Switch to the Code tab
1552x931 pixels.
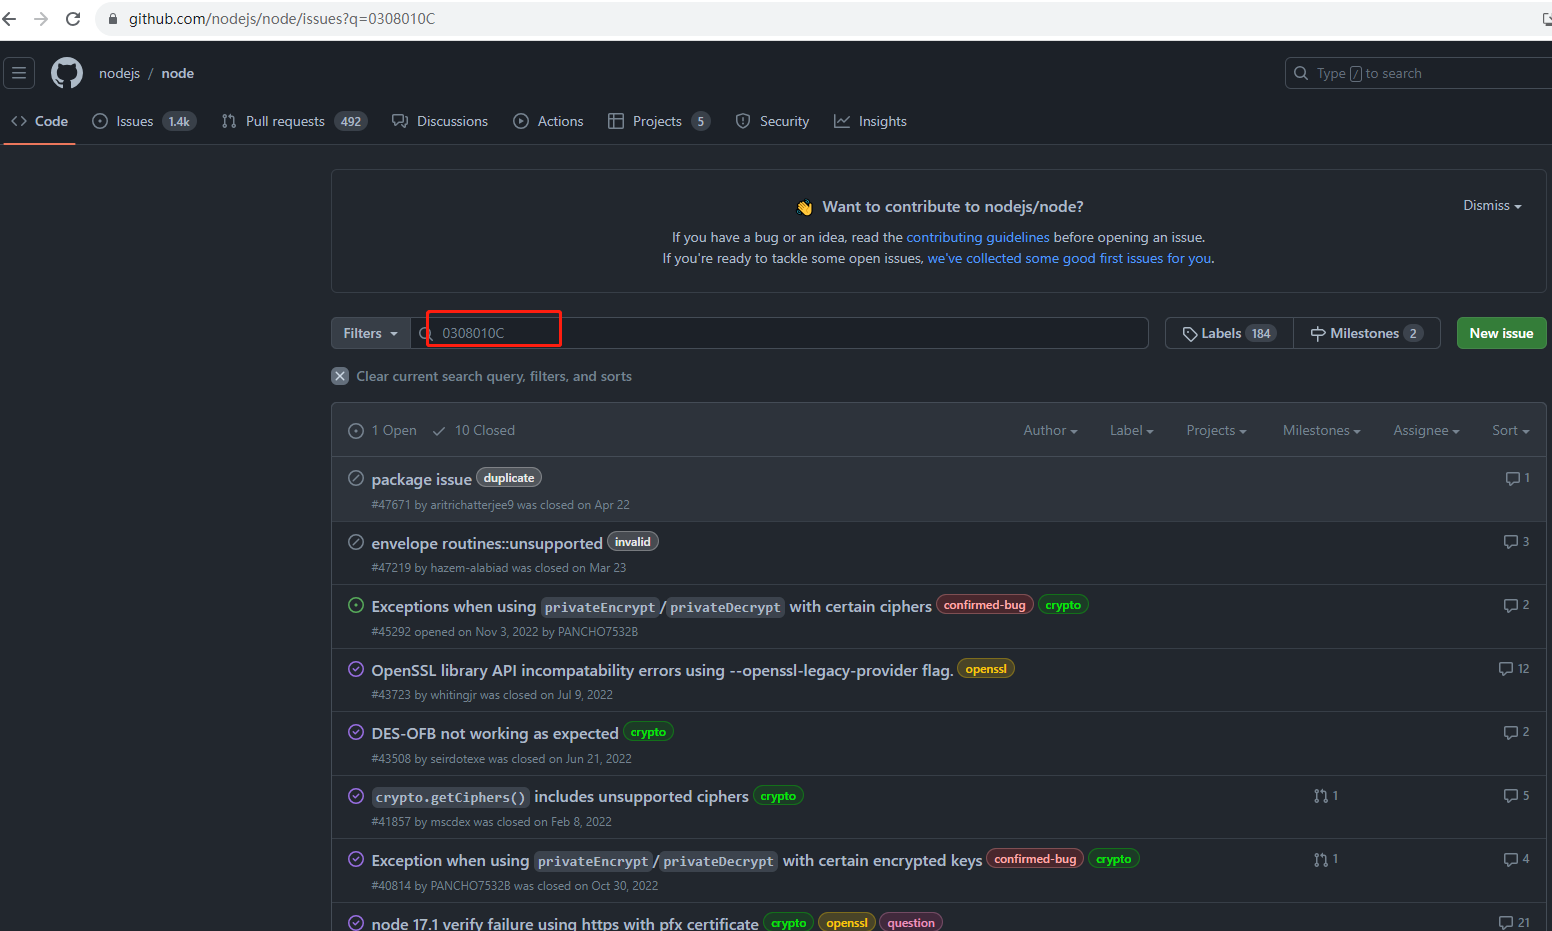coord(40,121)
